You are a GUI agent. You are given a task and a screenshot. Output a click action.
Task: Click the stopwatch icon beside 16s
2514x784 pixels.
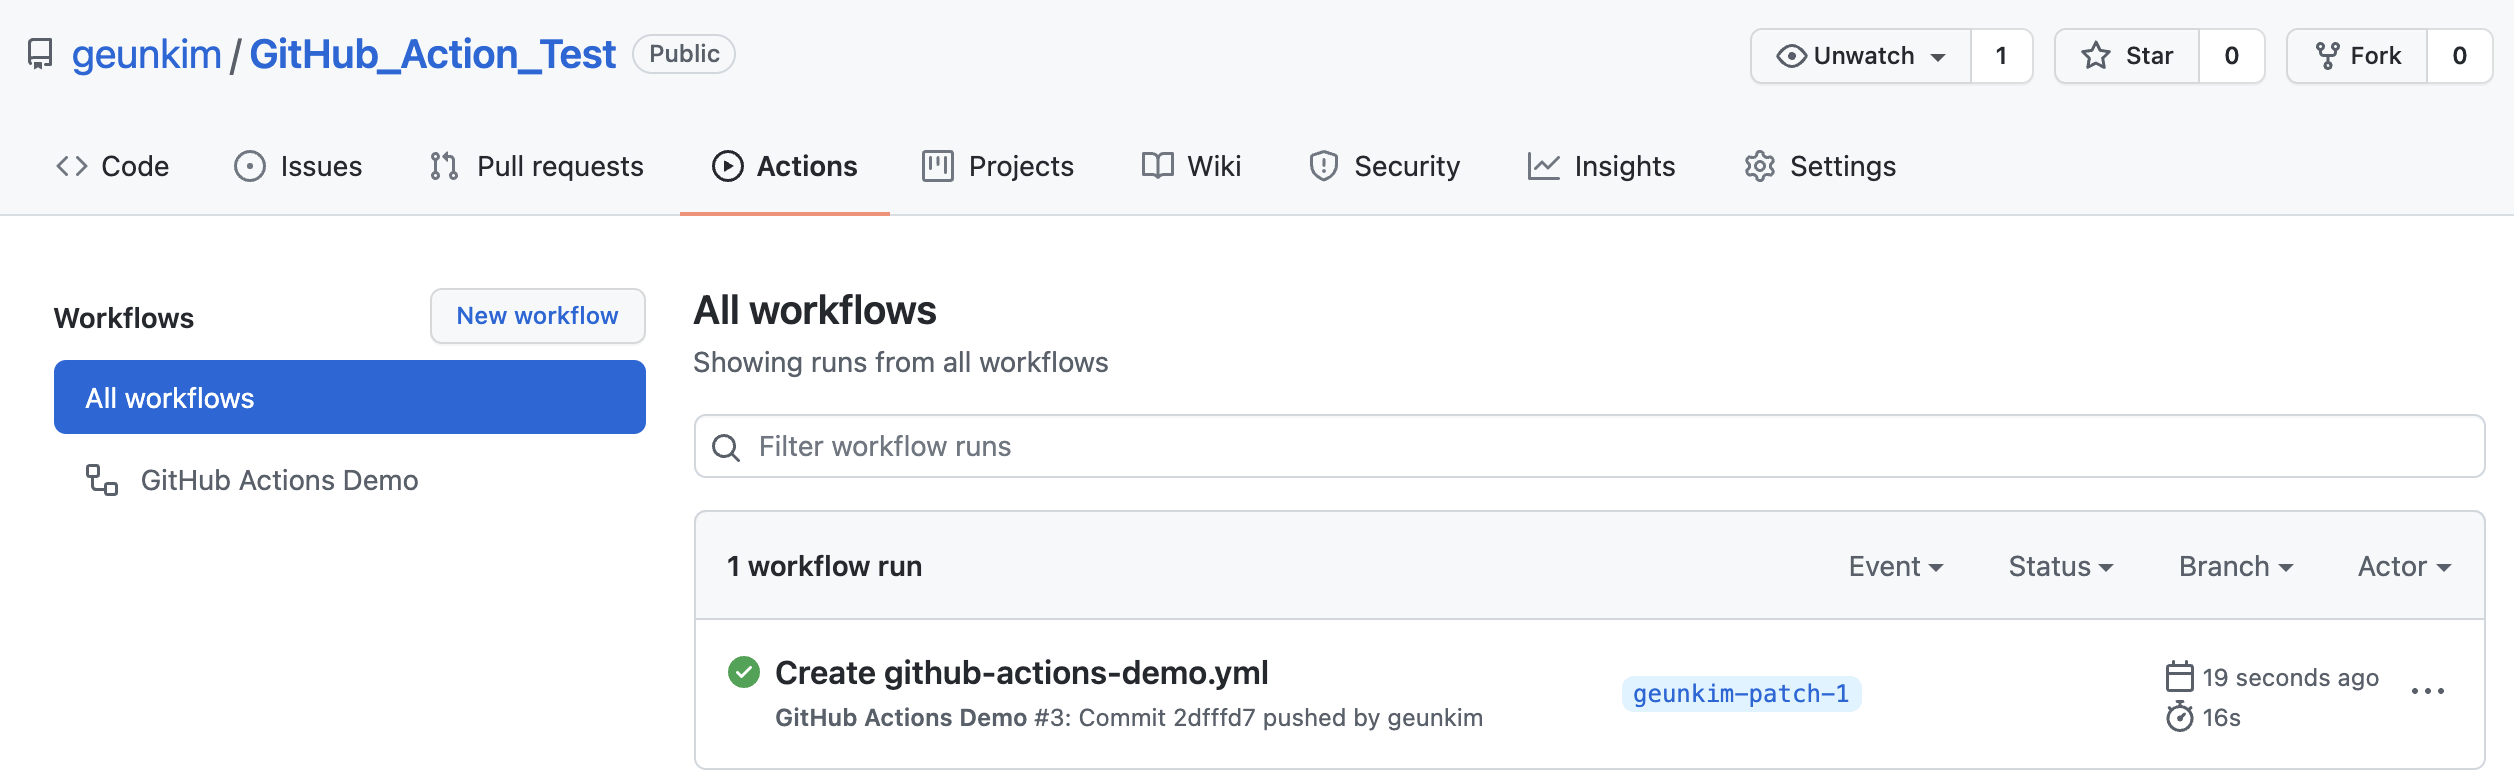coord(2180,717)
